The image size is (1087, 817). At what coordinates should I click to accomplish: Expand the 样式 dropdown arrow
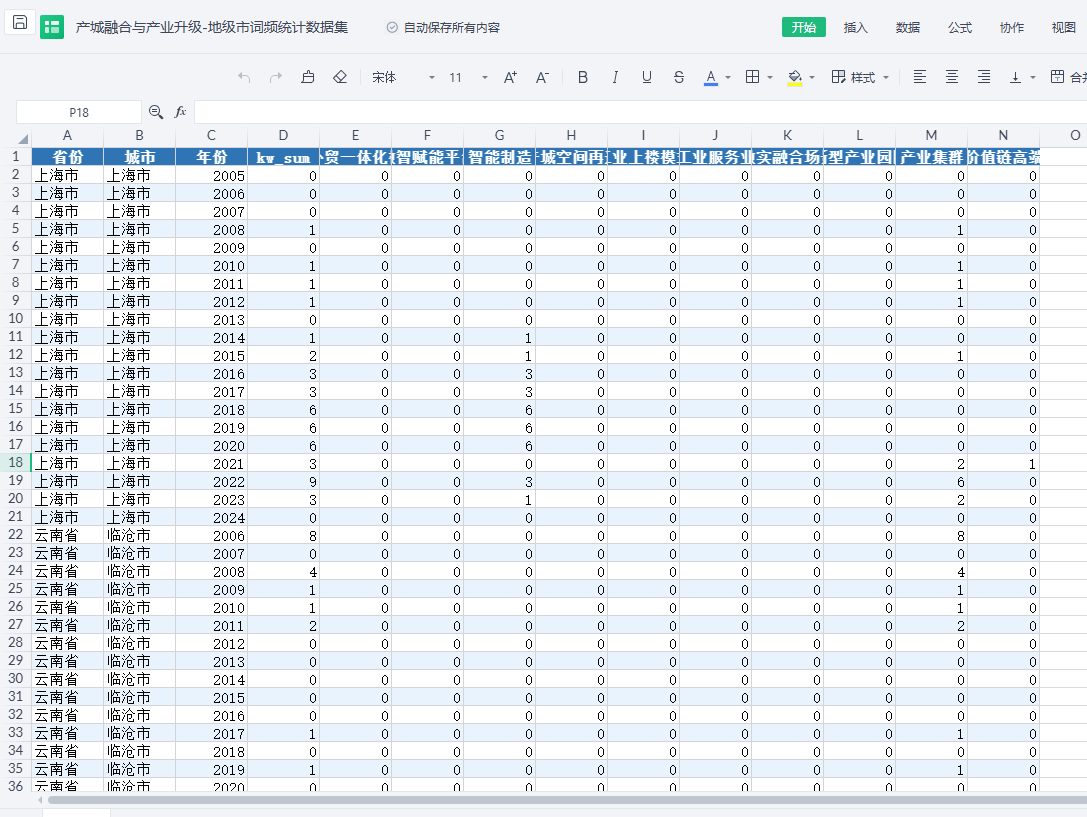(x=886, y=78)
